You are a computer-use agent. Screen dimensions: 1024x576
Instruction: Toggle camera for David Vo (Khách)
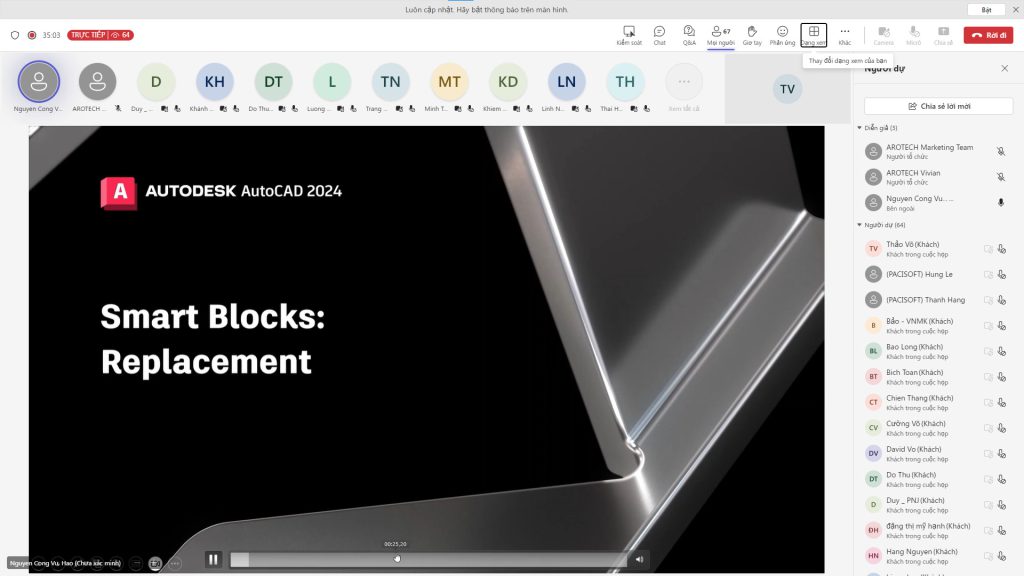(x=988, y=453)
